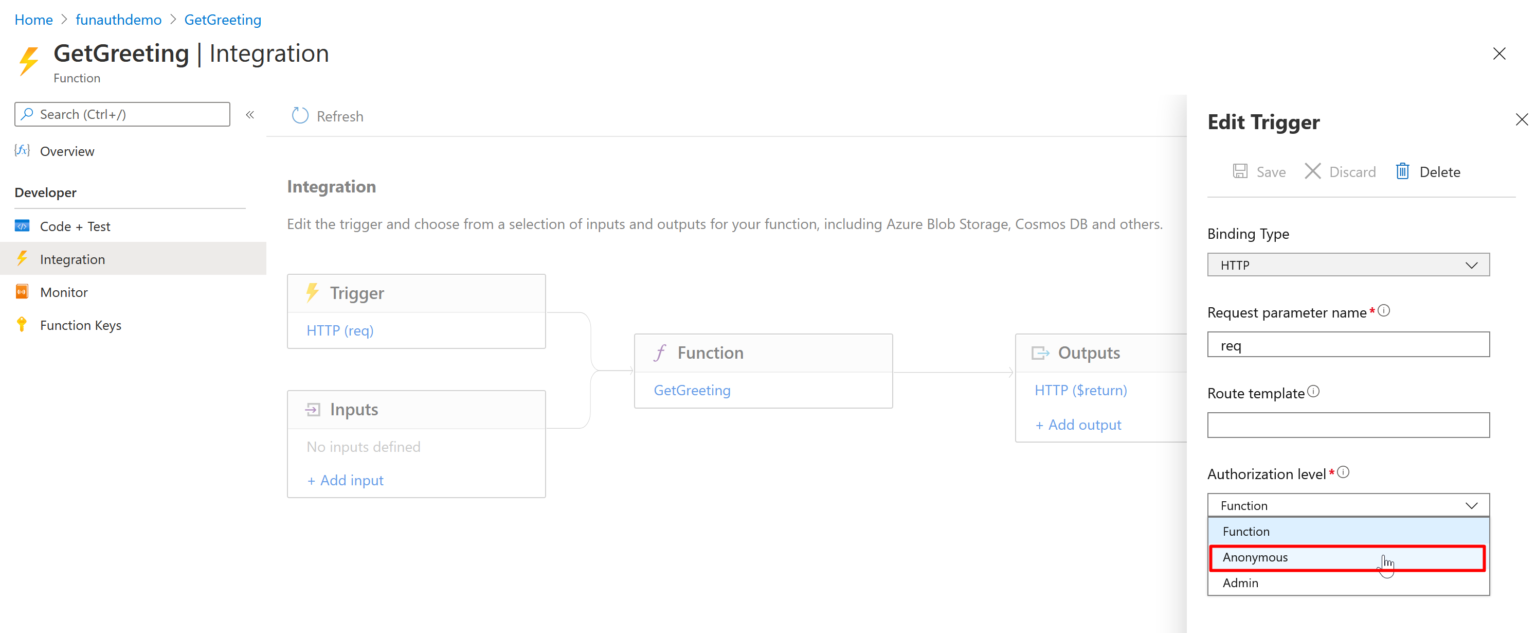The width and height of the screenshot is (1536, 633).
Task: Click the Discard icon in Edit Trigger
Action: (1313, 171)
